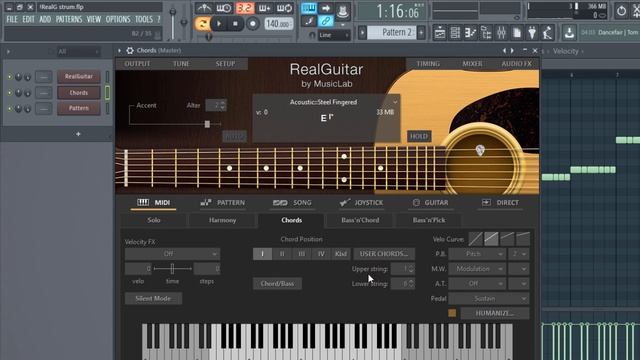Open the TOOLS menu

[144, 19]
